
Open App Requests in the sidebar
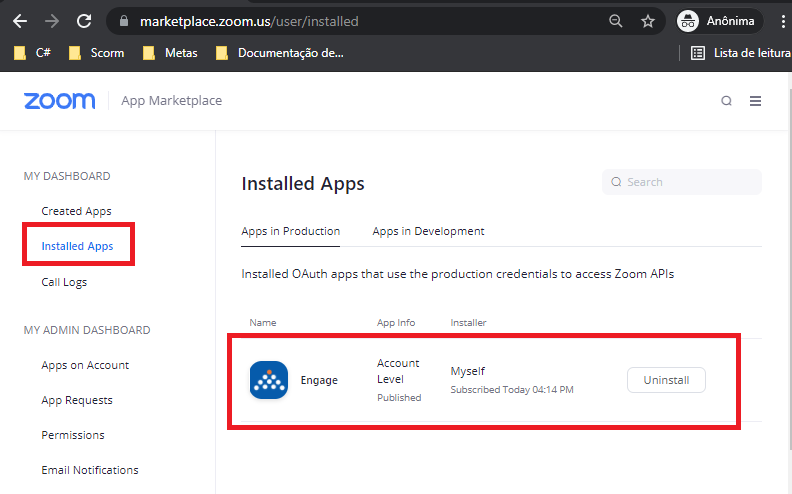point(77,400)
